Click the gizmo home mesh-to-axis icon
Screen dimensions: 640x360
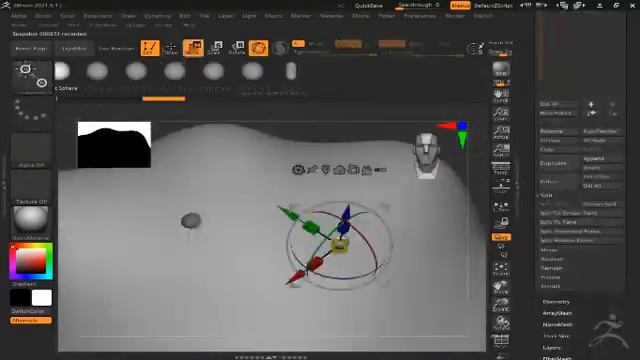(339, 169)
